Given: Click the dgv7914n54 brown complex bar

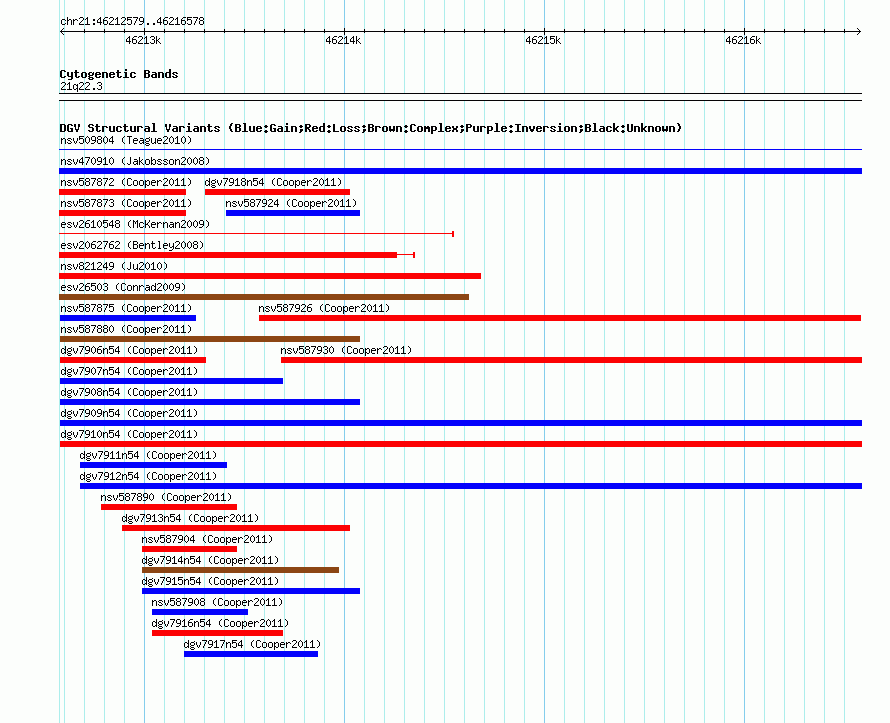Looking at the screenshot, I should coord(240,570).
